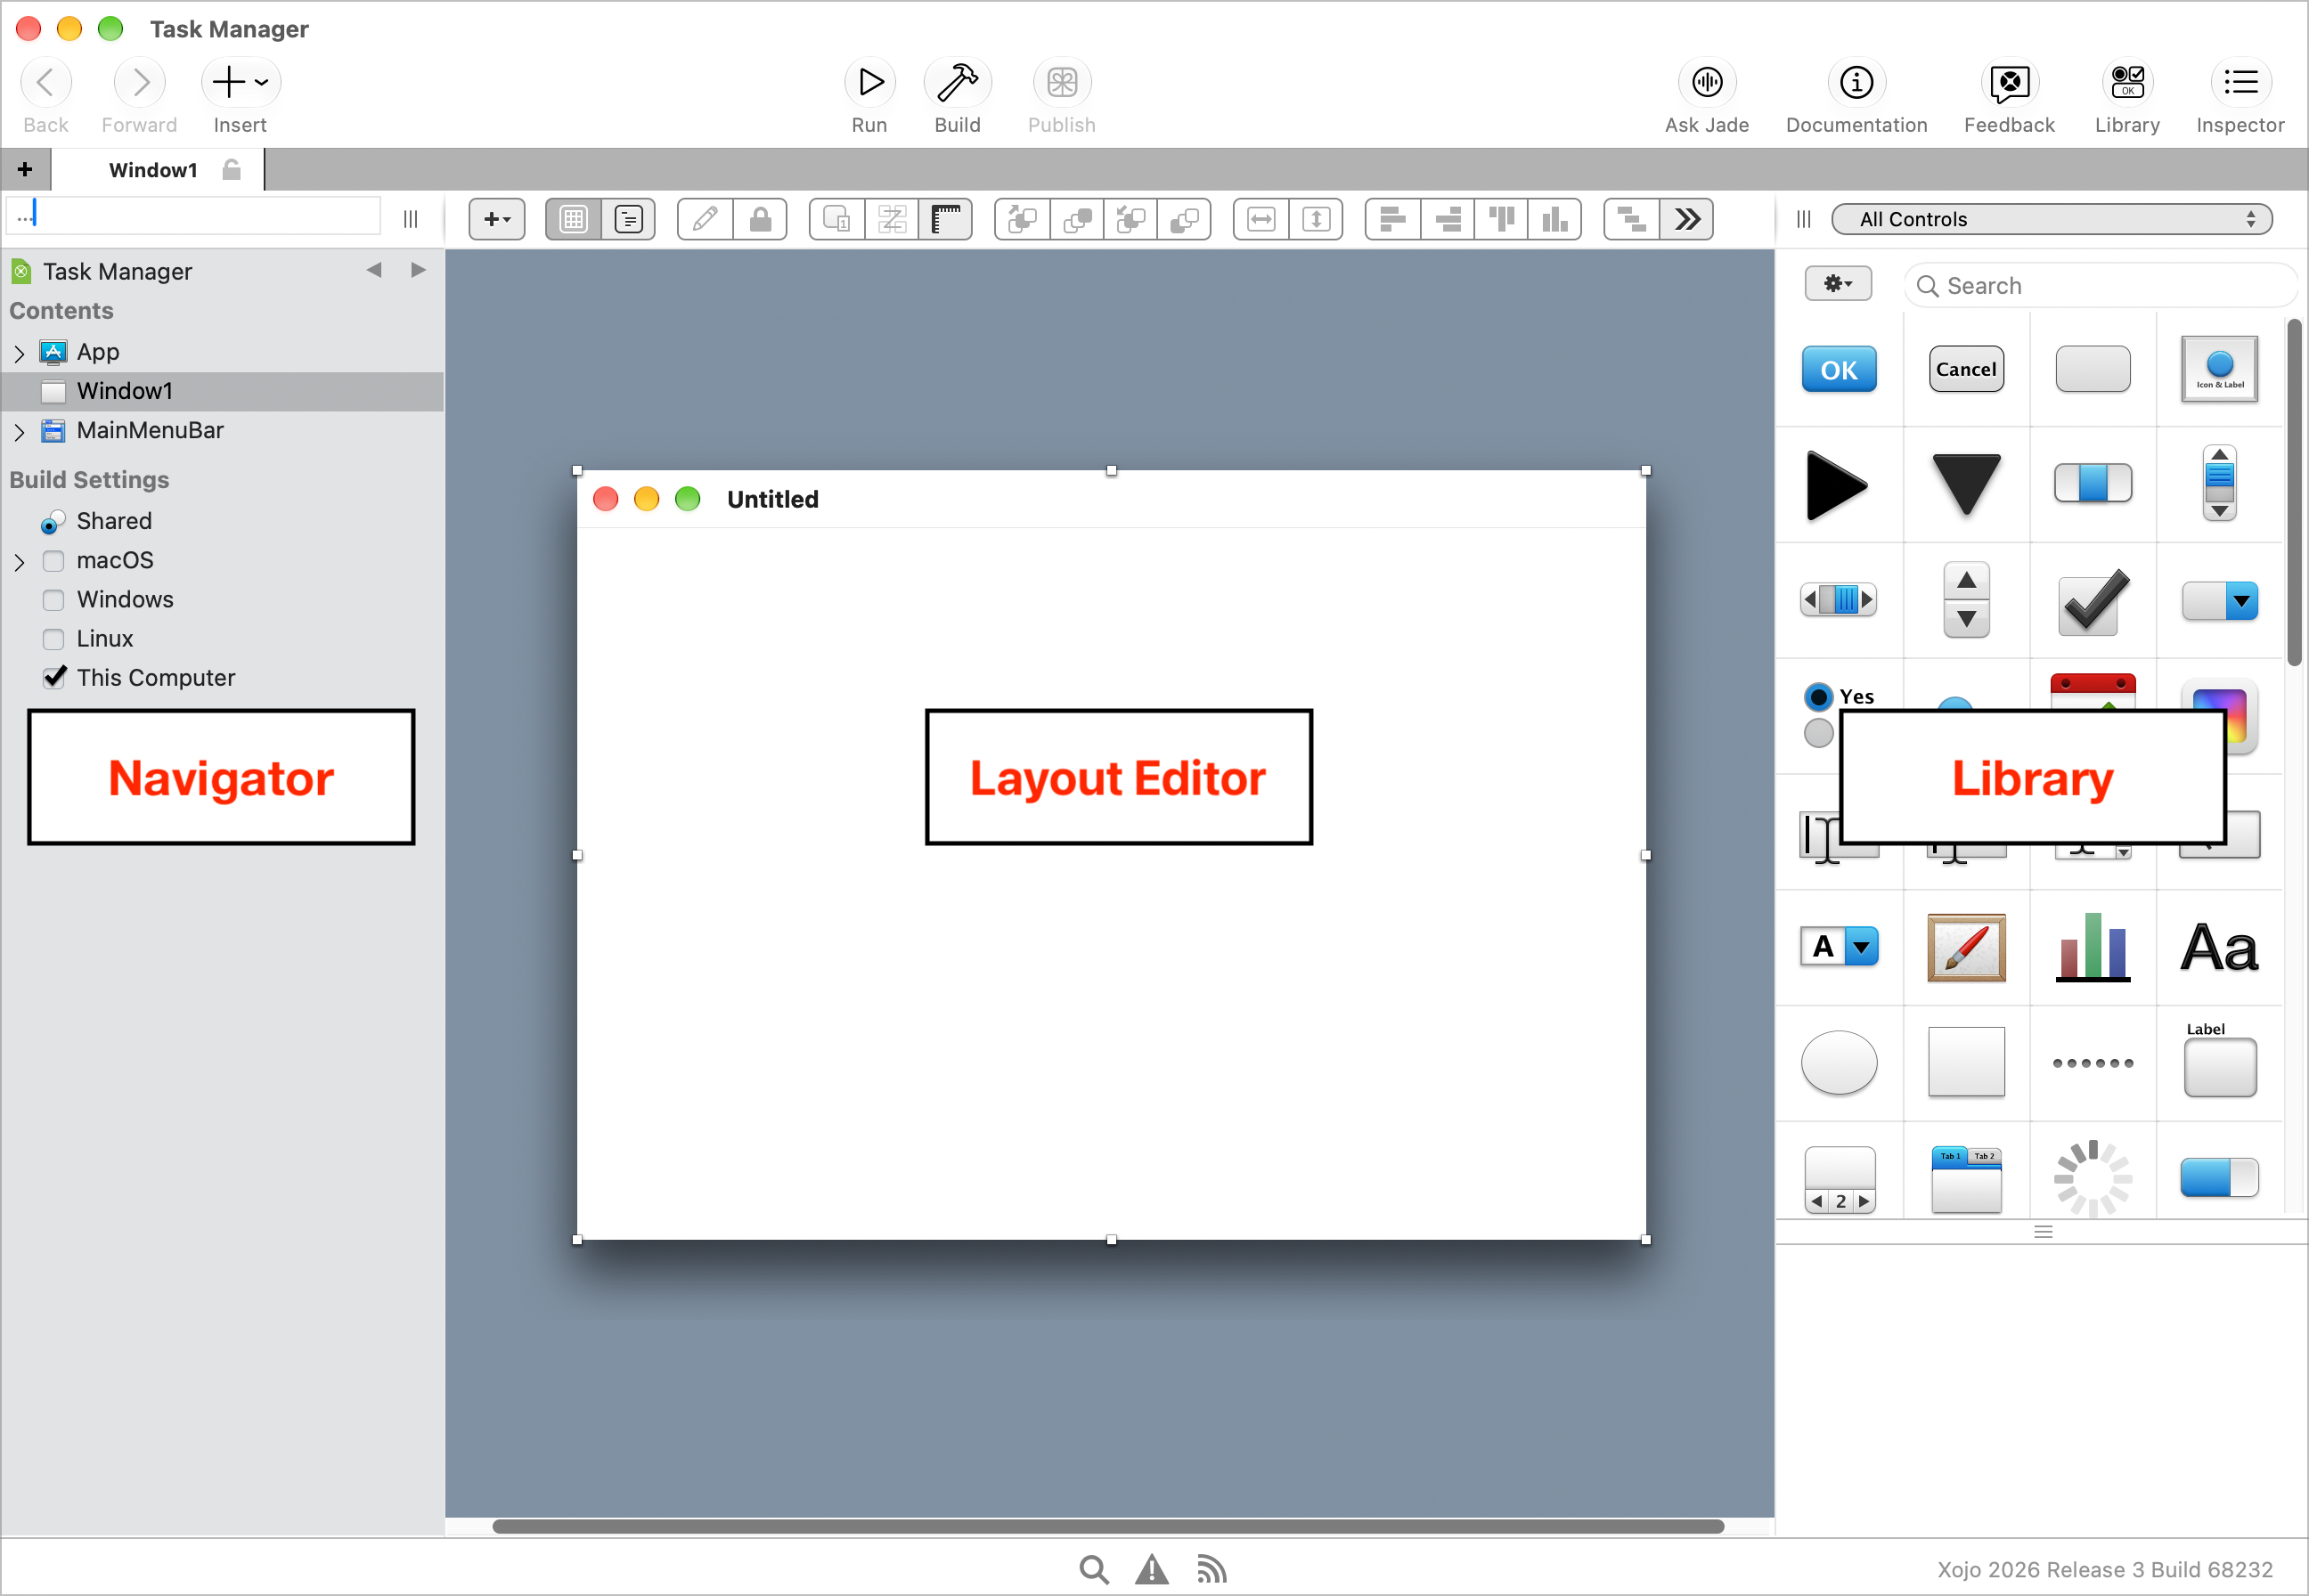Expand the App item in the Navigator

click(x=19, y=353)
